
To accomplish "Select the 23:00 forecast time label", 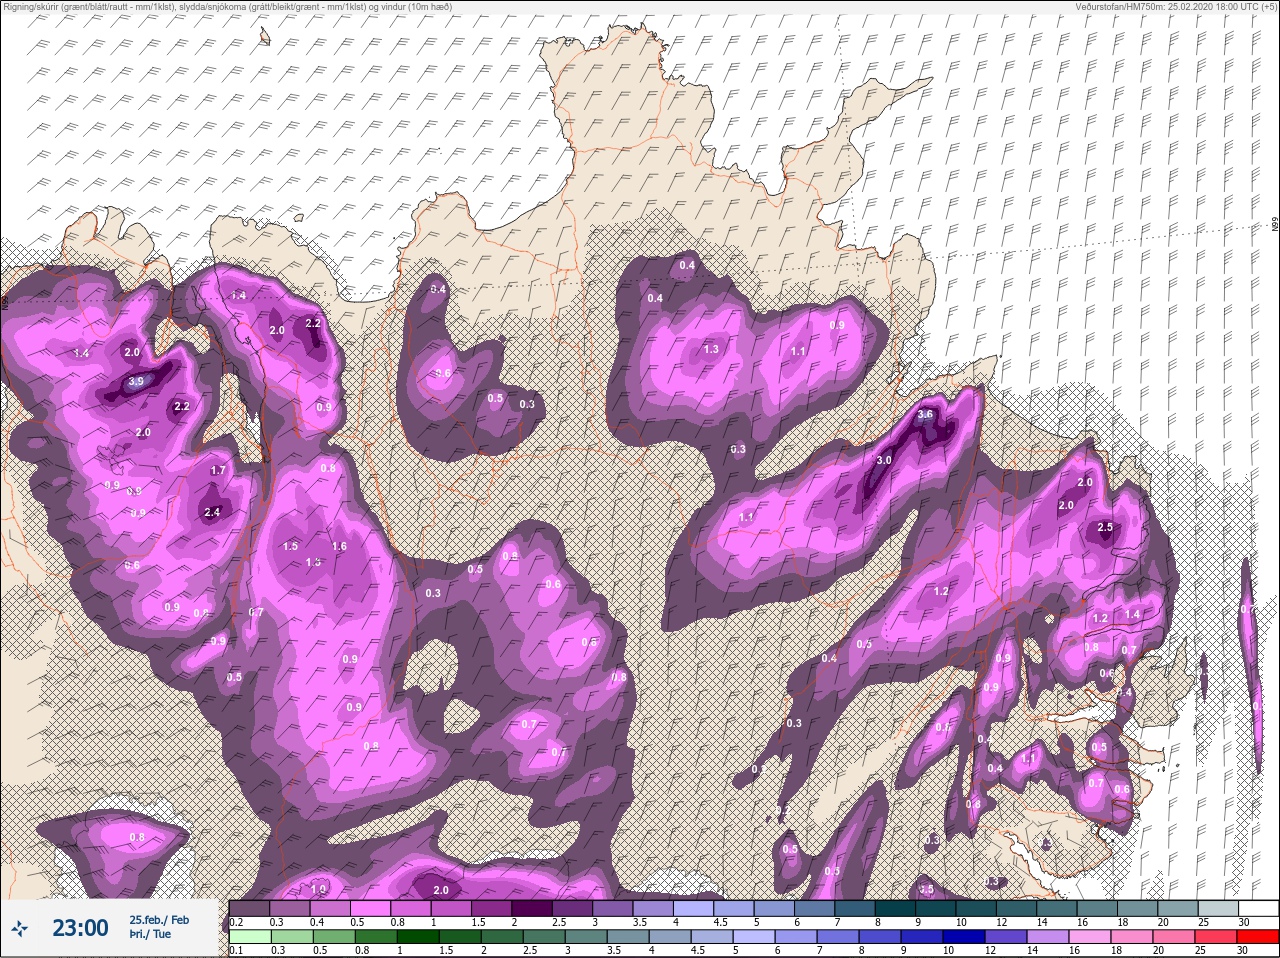I will 80,928.
